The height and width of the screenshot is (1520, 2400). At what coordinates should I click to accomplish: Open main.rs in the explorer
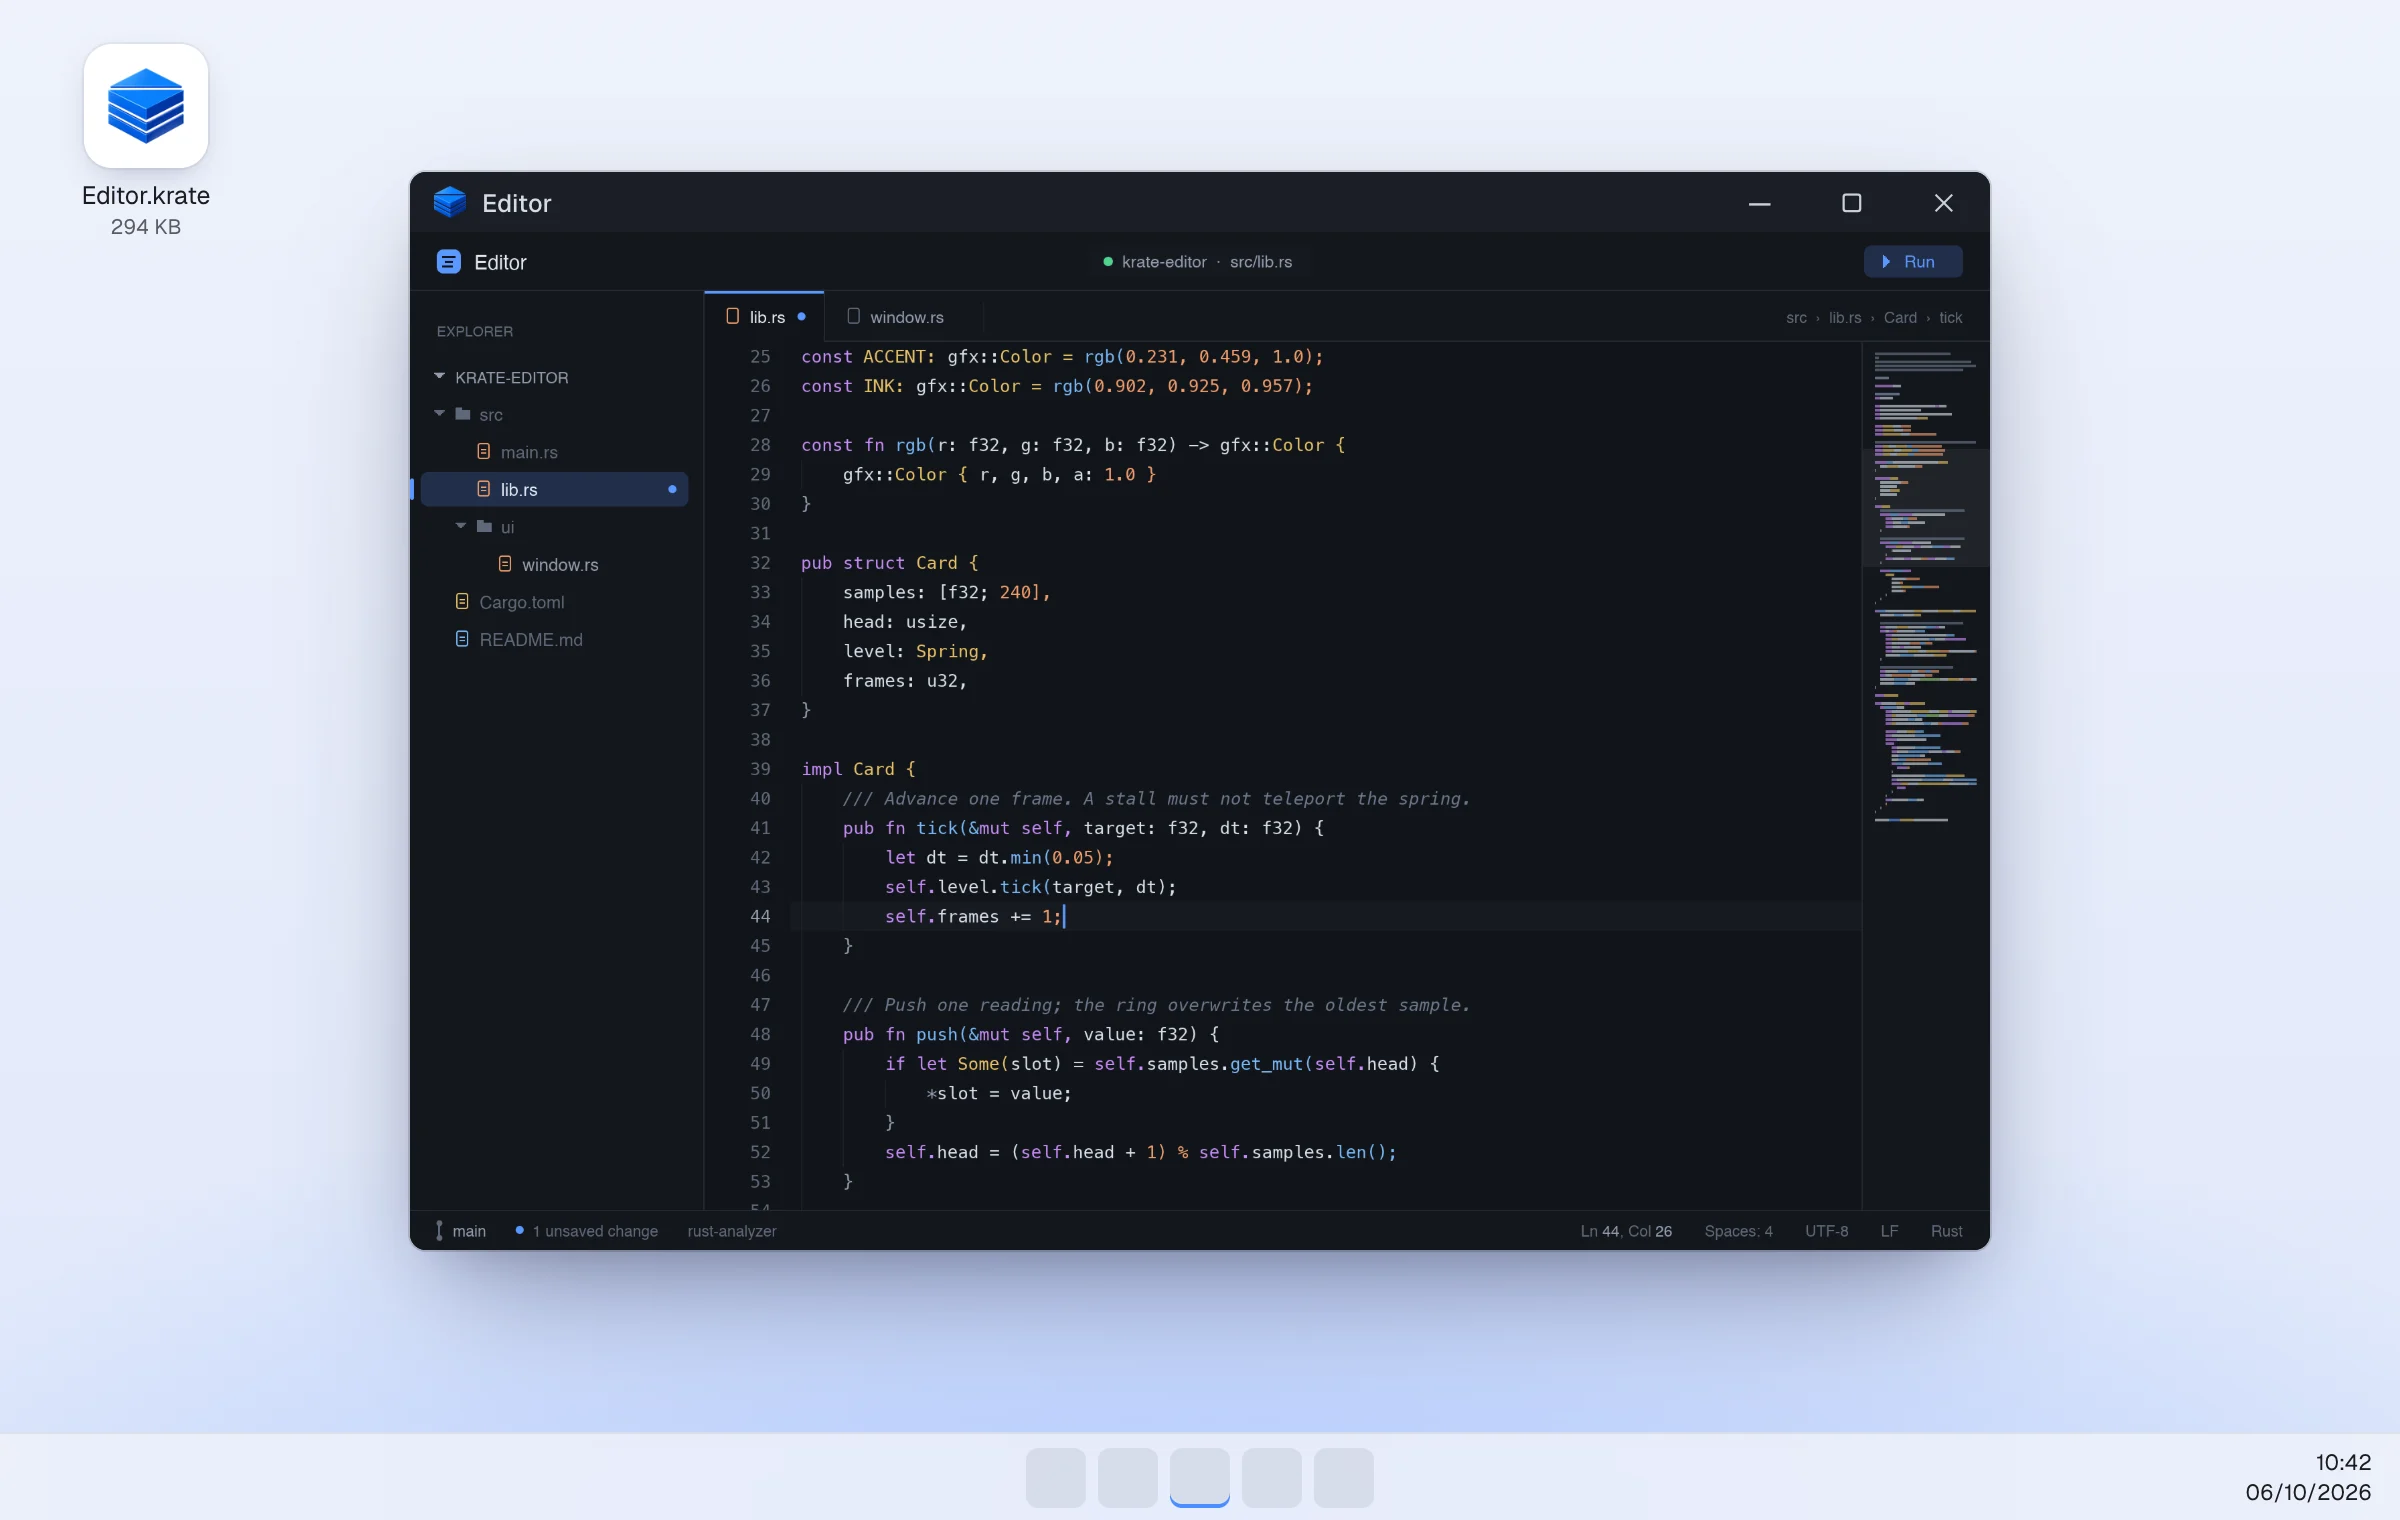pyautogui.click(x=554, y=452)
